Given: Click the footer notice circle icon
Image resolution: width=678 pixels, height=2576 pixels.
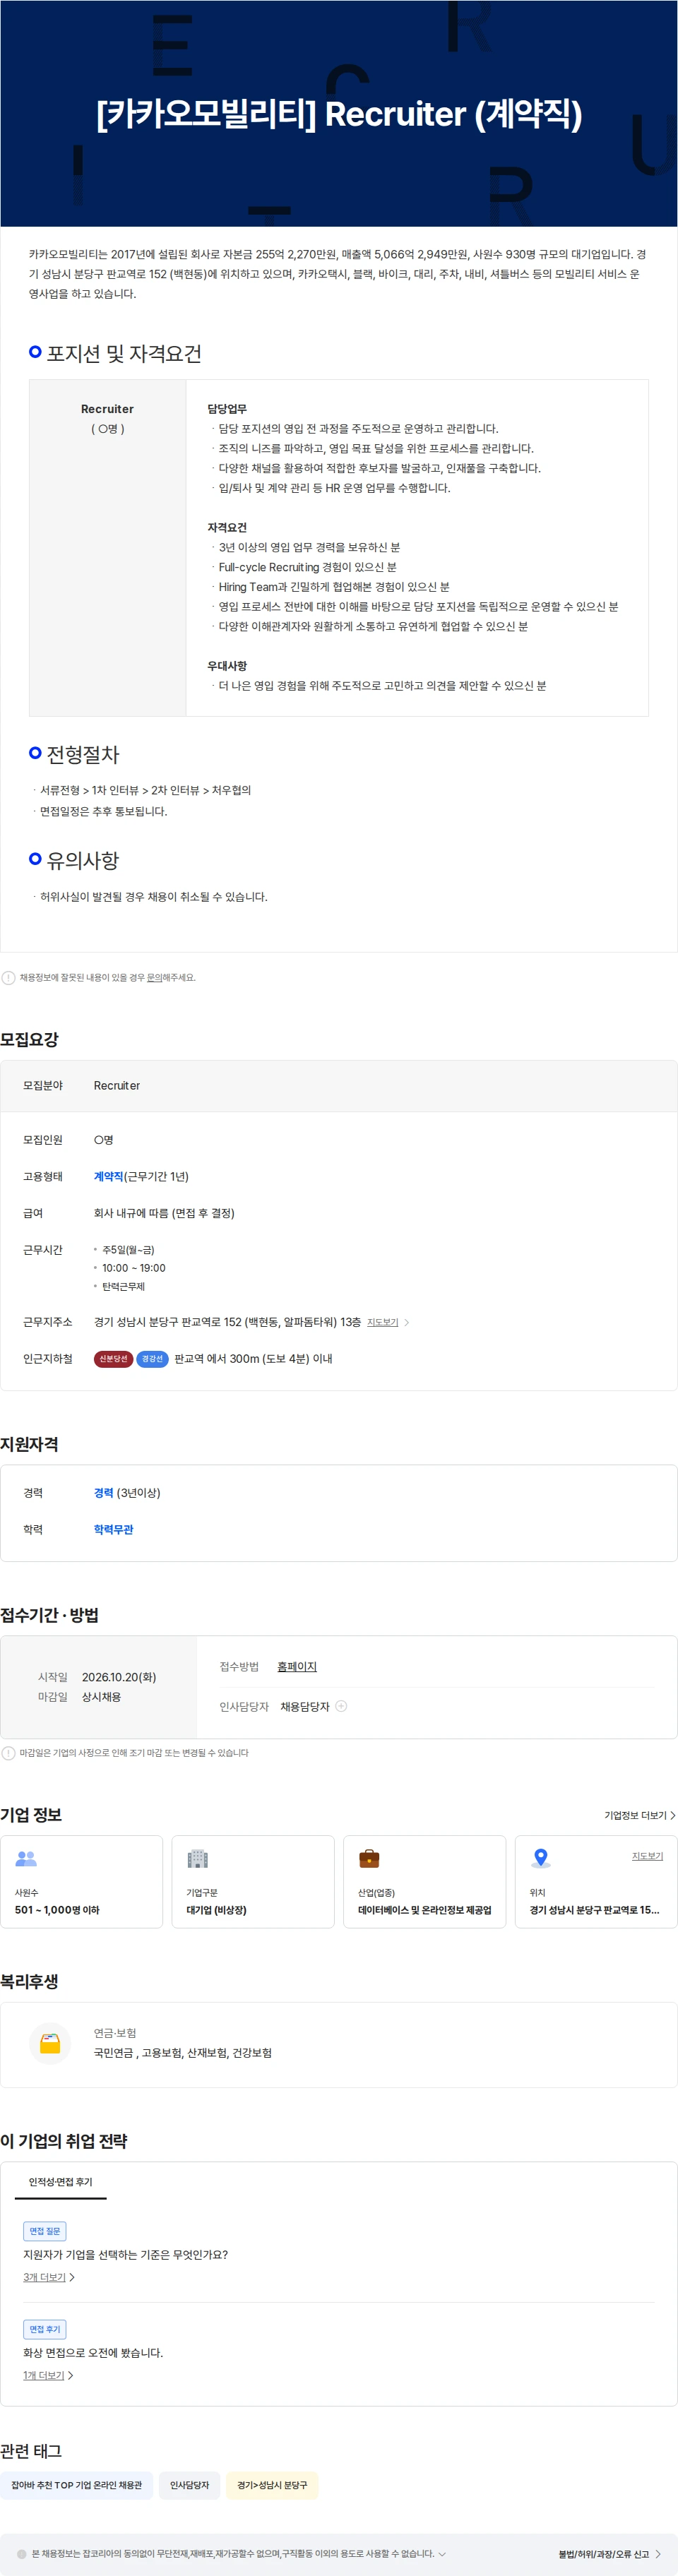Looking at the screenshot, I should tap(21, 2553).
